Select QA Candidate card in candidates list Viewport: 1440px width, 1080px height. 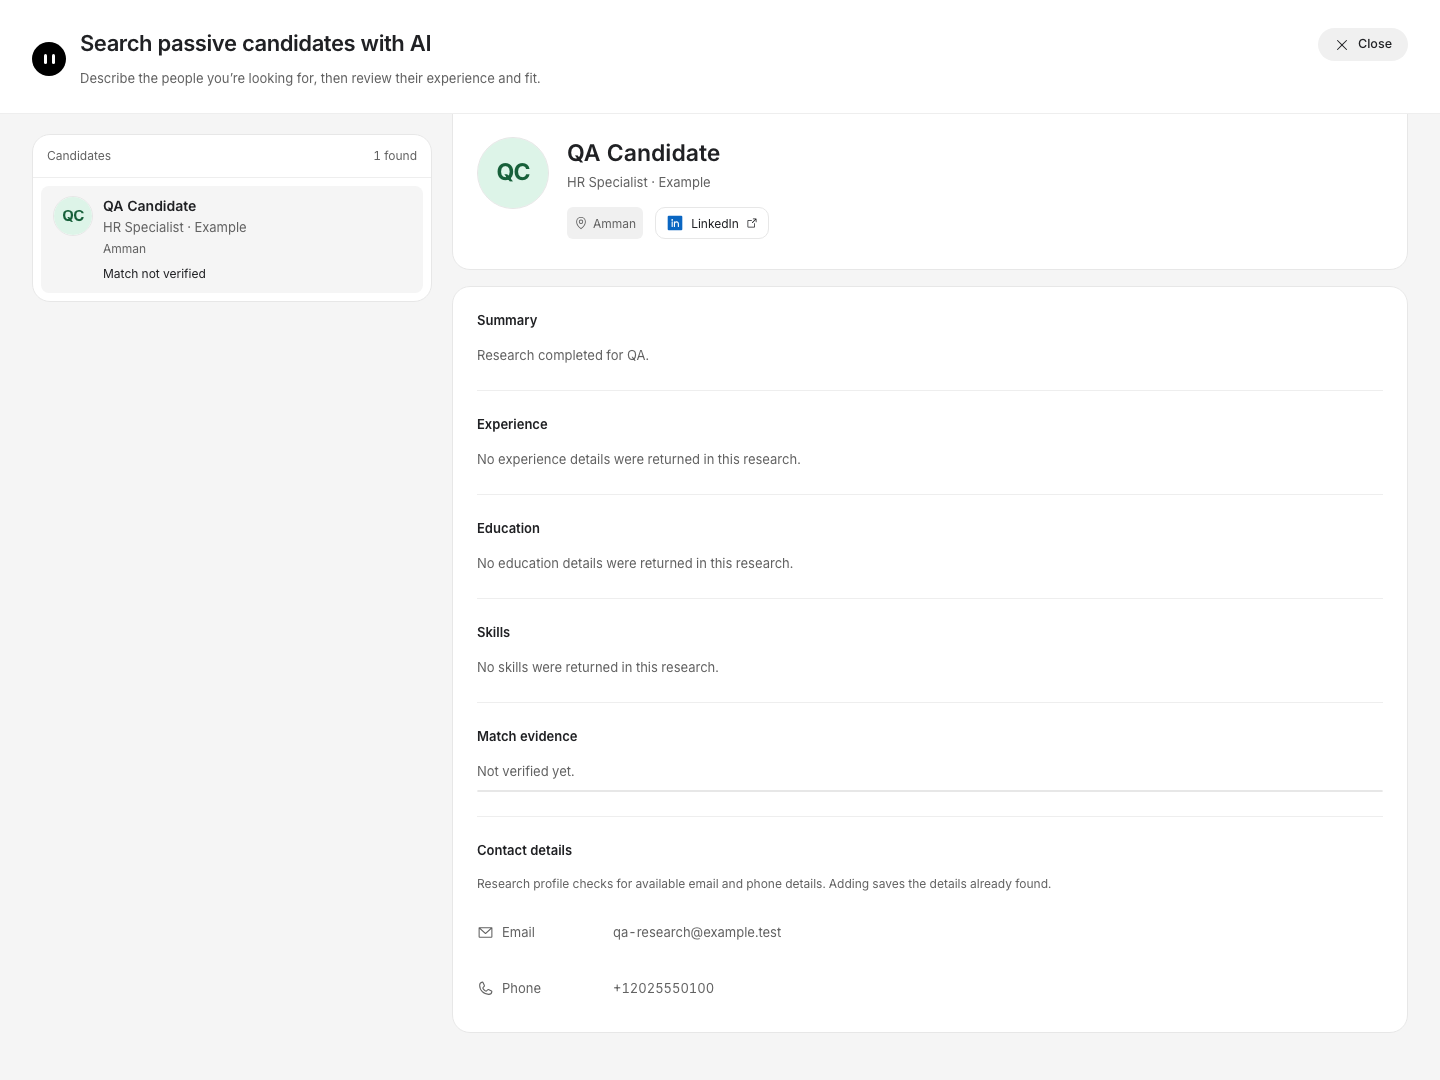[232, 239]
